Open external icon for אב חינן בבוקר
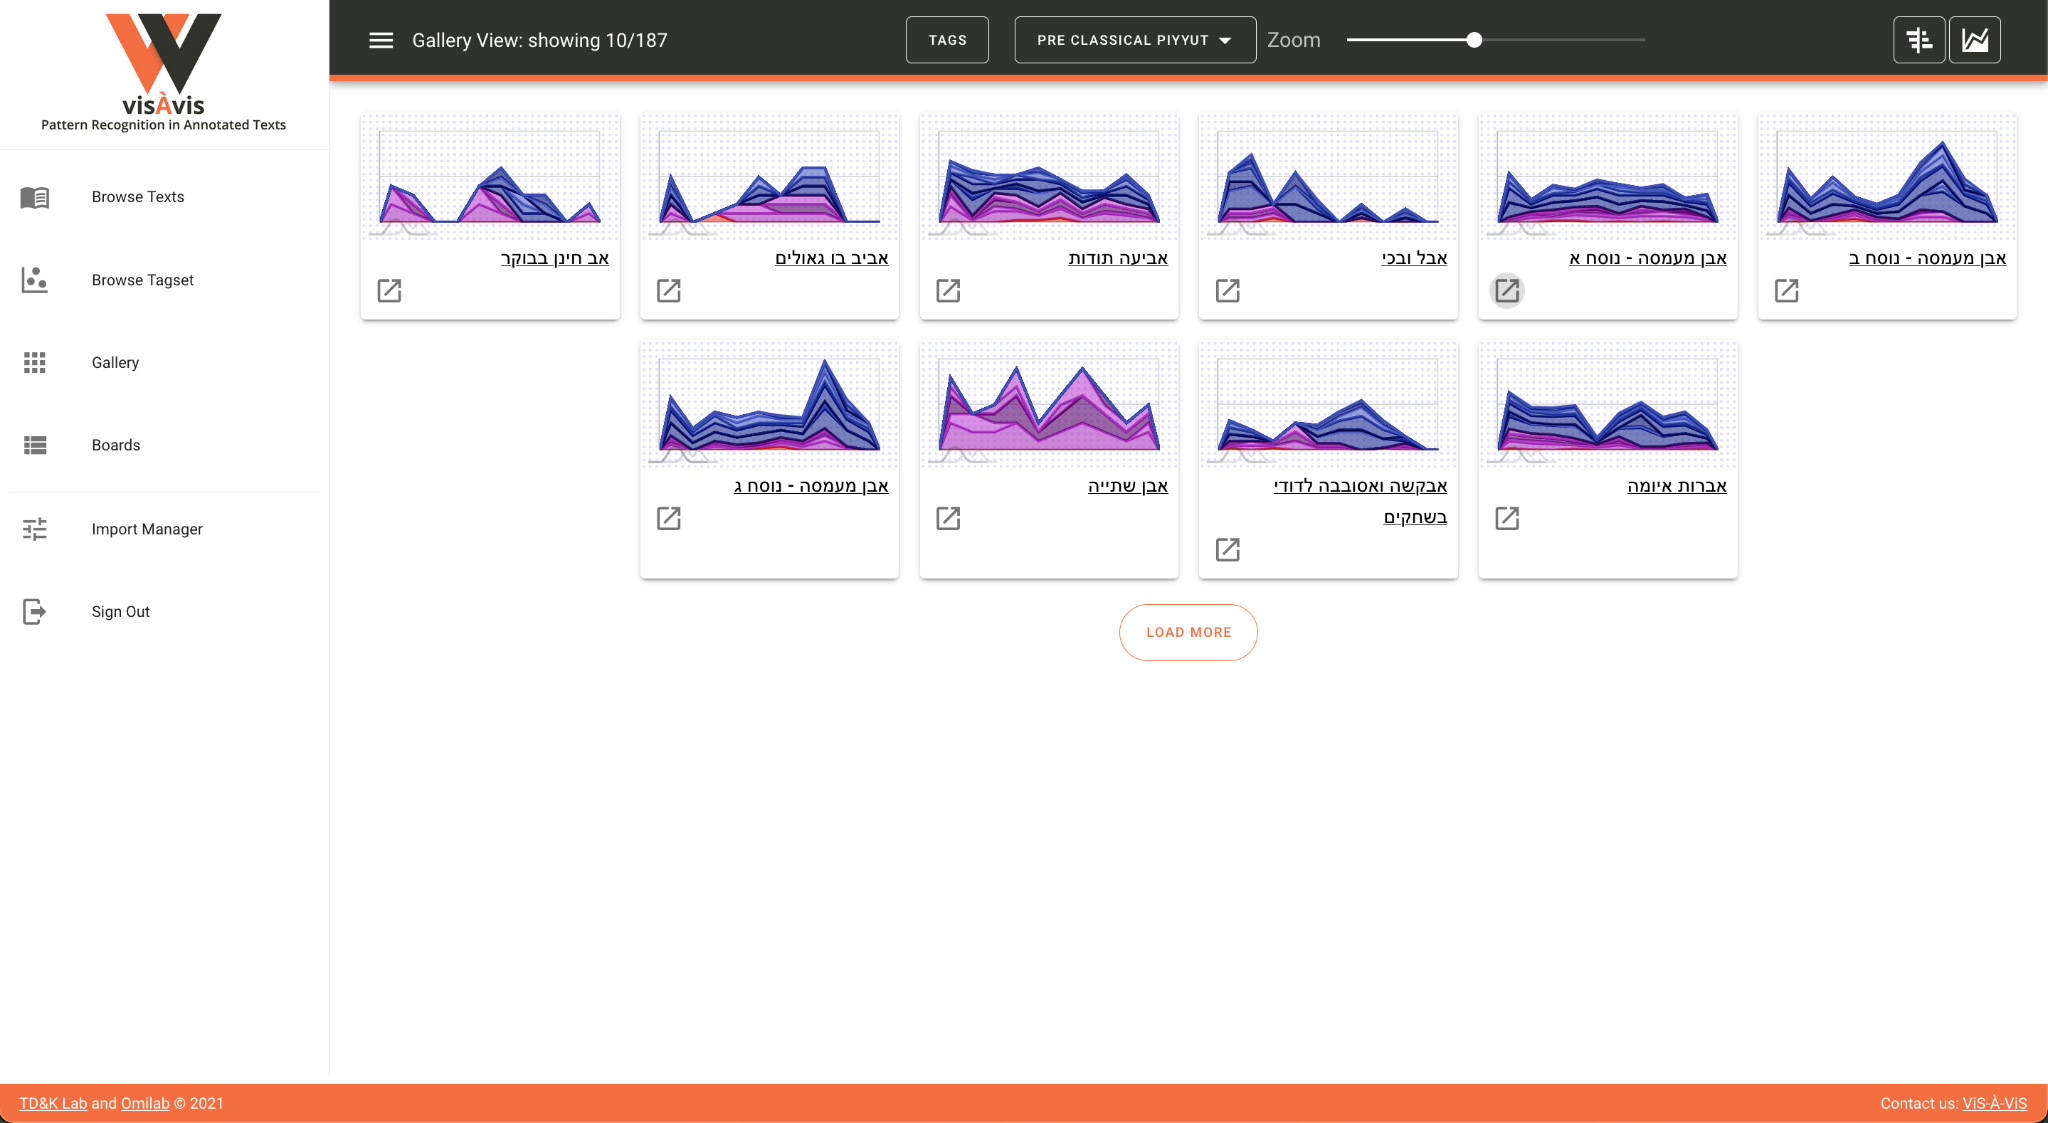 click(x=389, y=291)
